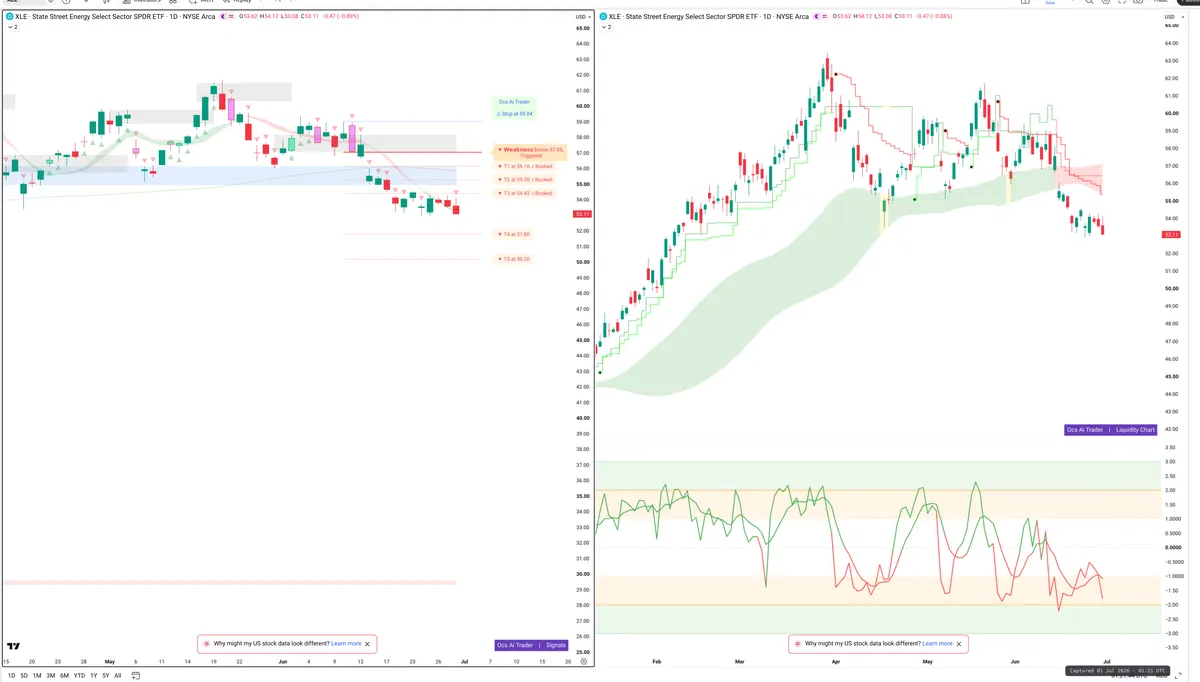The height and width of the screenshot is (682, 1200).
Task: Select the YTD time range
Action: [79, 675]
